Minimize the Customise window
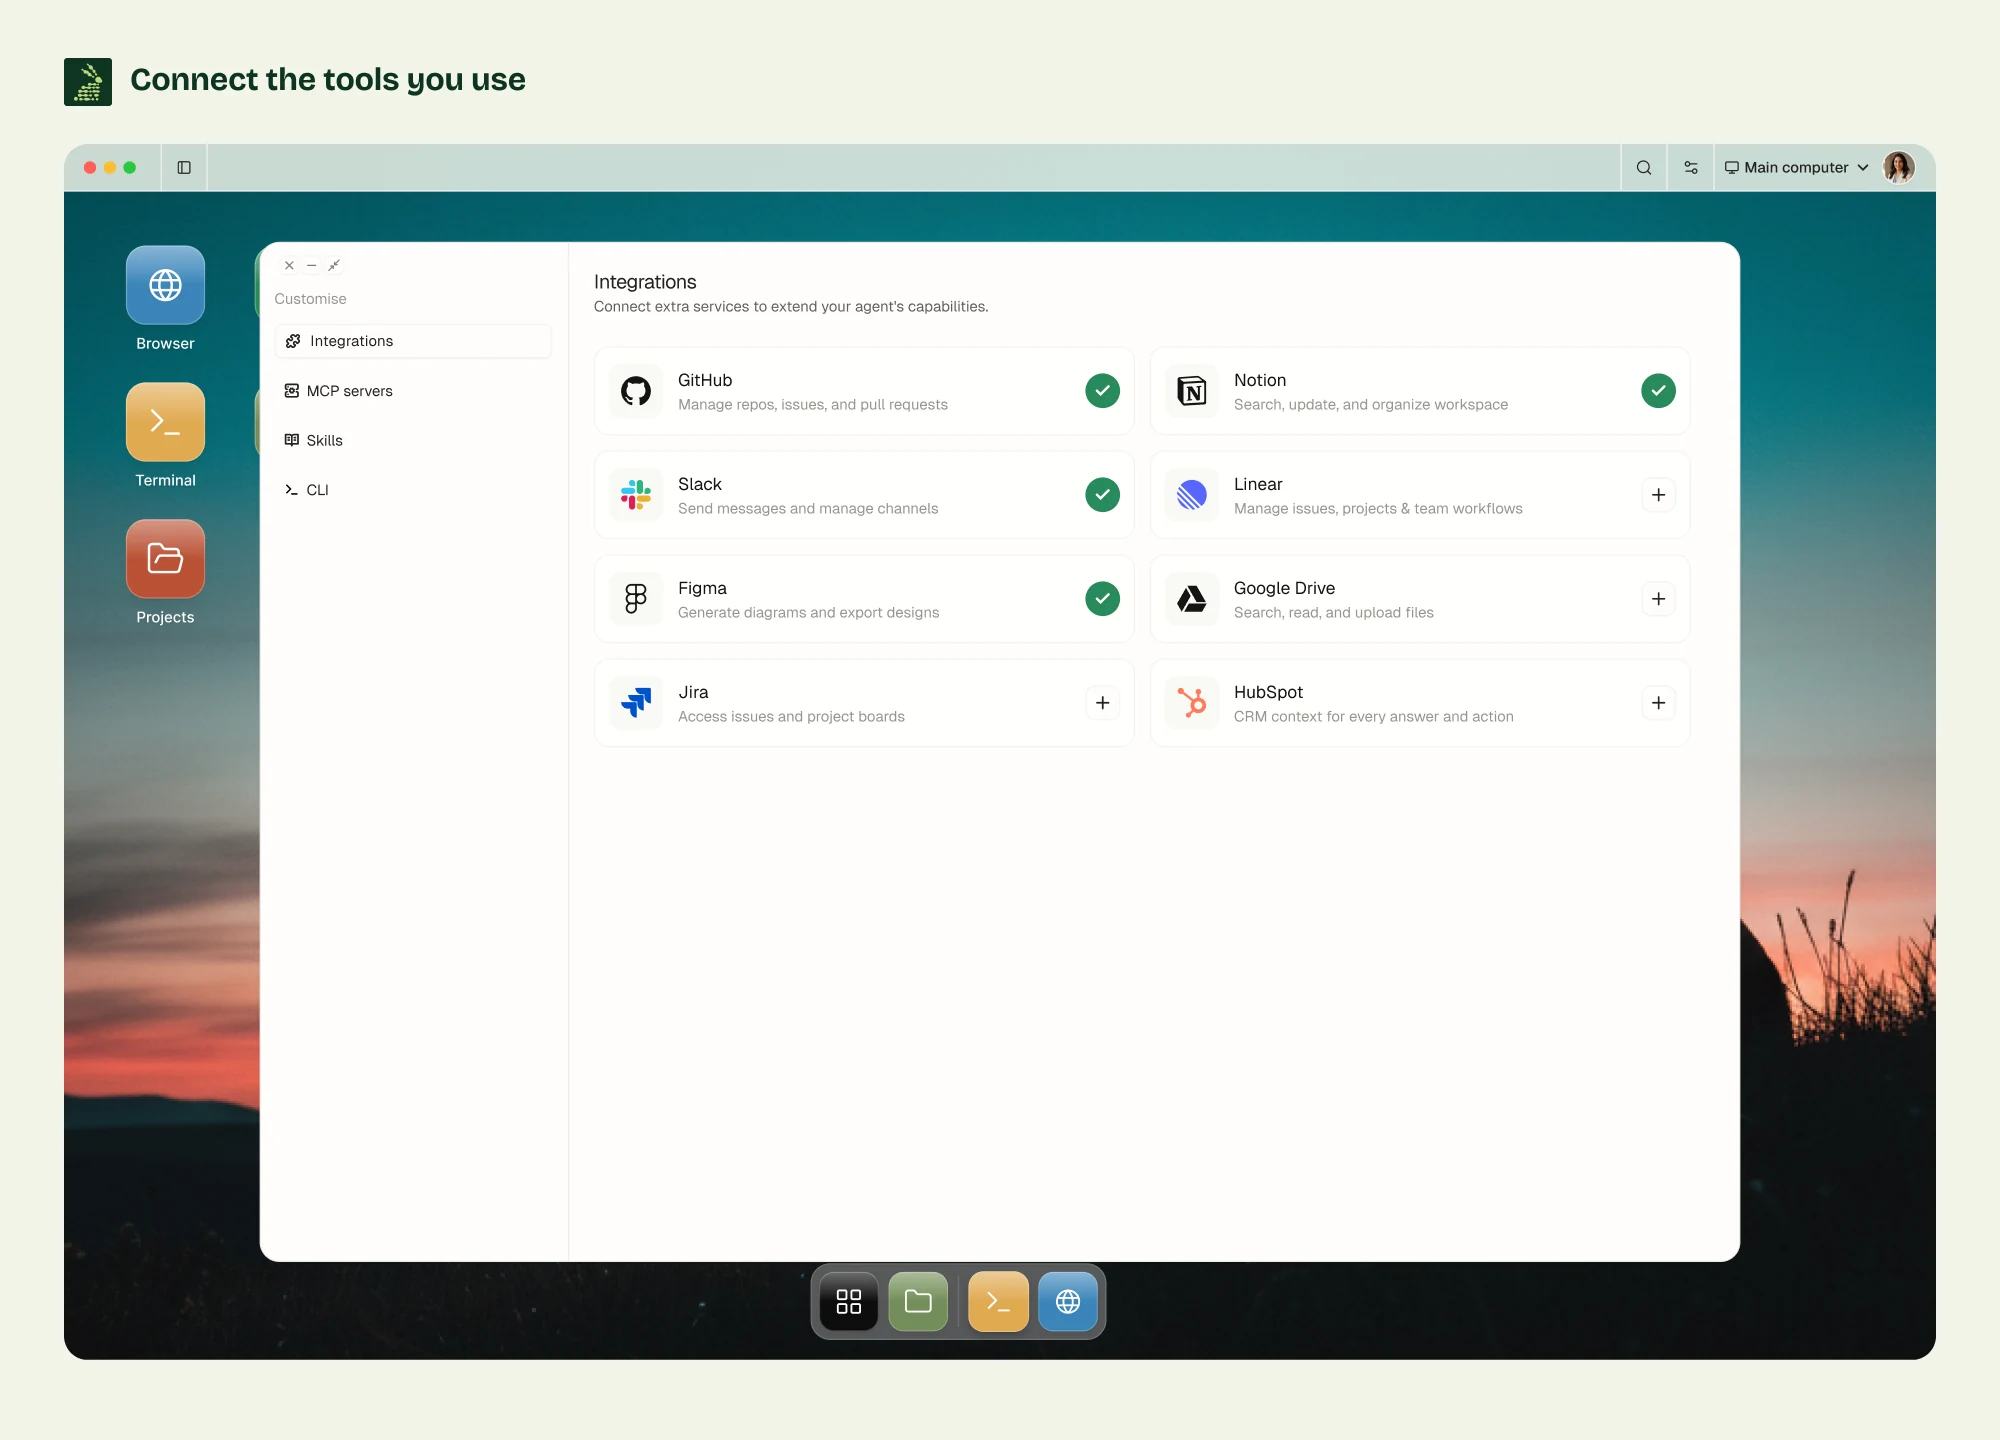2000x1440 pixels. pos(312,265)
